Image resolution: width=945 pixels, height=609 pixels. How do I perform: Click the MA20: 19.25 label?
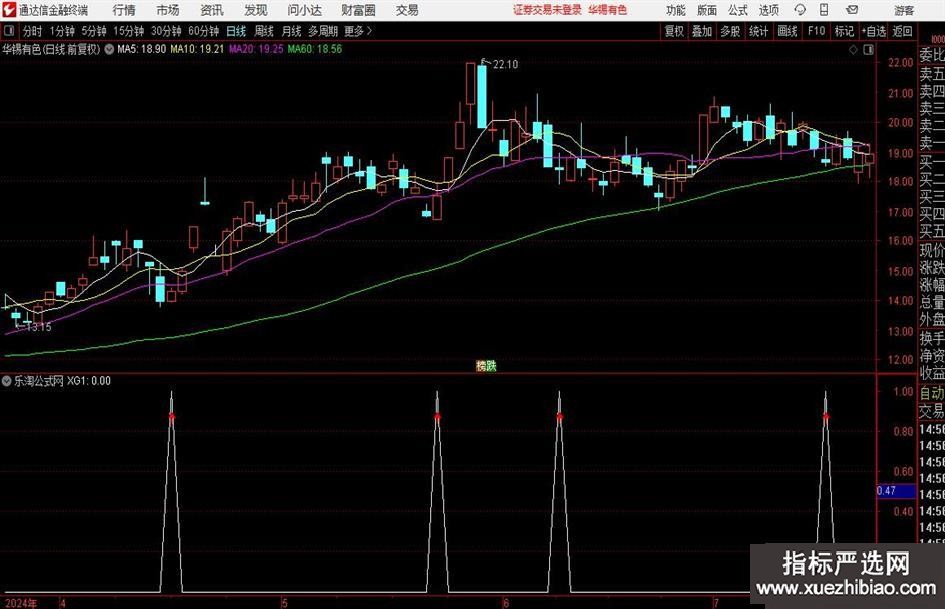pos(256,49)
